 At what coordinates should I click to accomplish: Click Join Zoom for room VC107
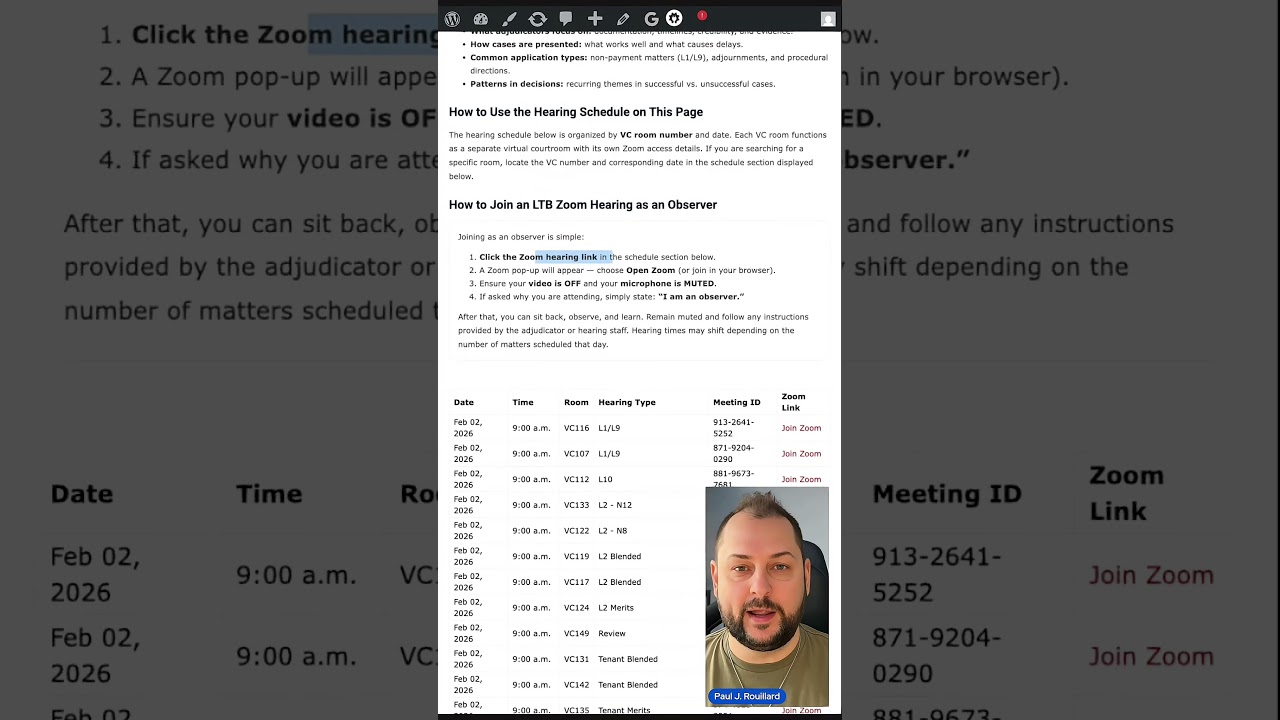[x=801, y=454]
